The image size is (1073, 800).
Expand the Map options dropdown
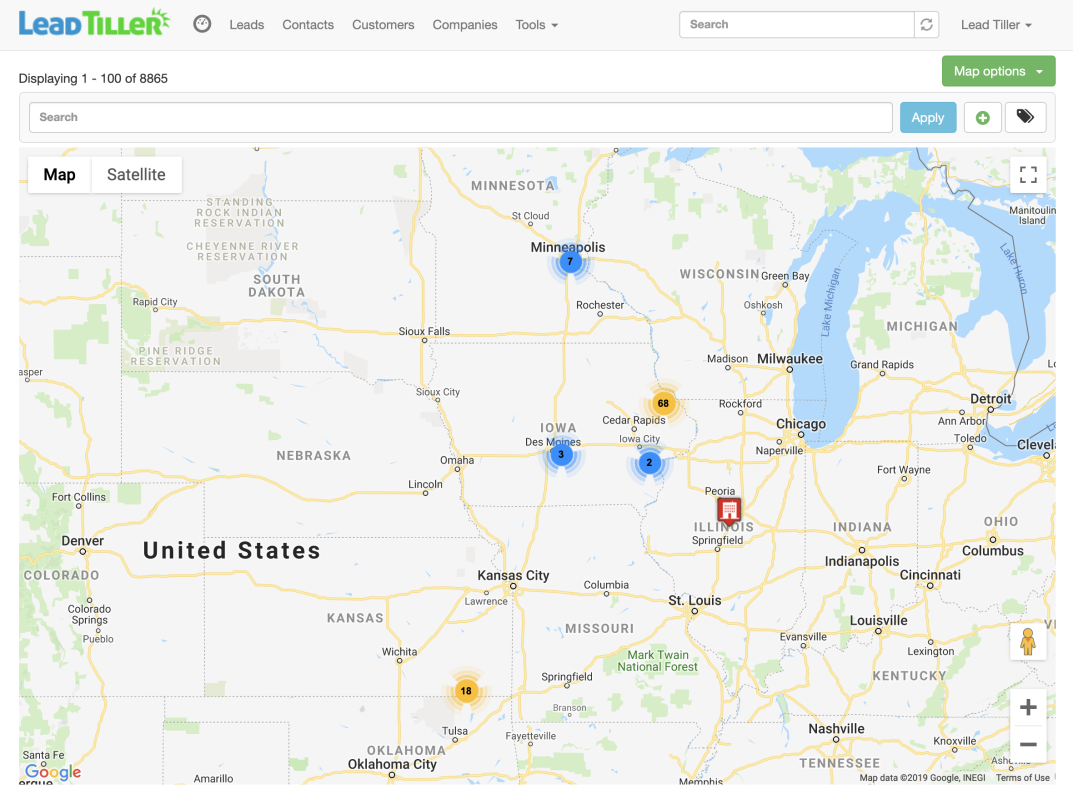998,71
